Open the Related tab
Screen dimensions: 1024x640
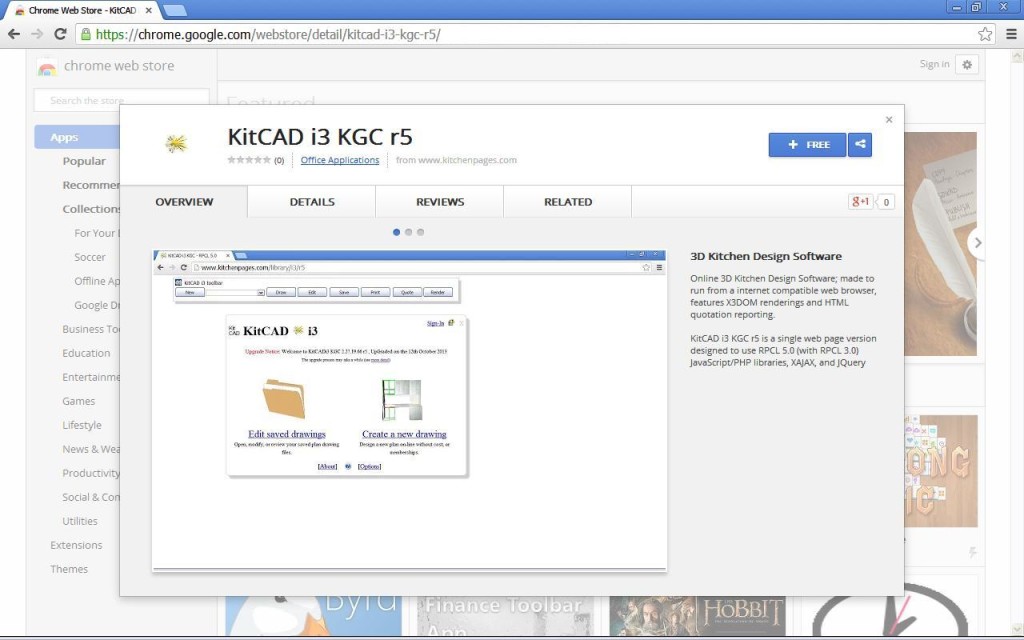coord(568,202)
